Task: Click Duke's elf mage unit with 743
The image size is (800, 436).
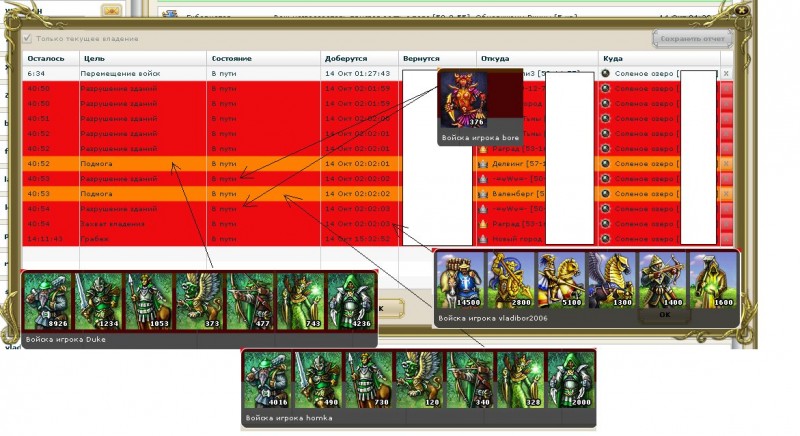Action: tap(299, 301)
